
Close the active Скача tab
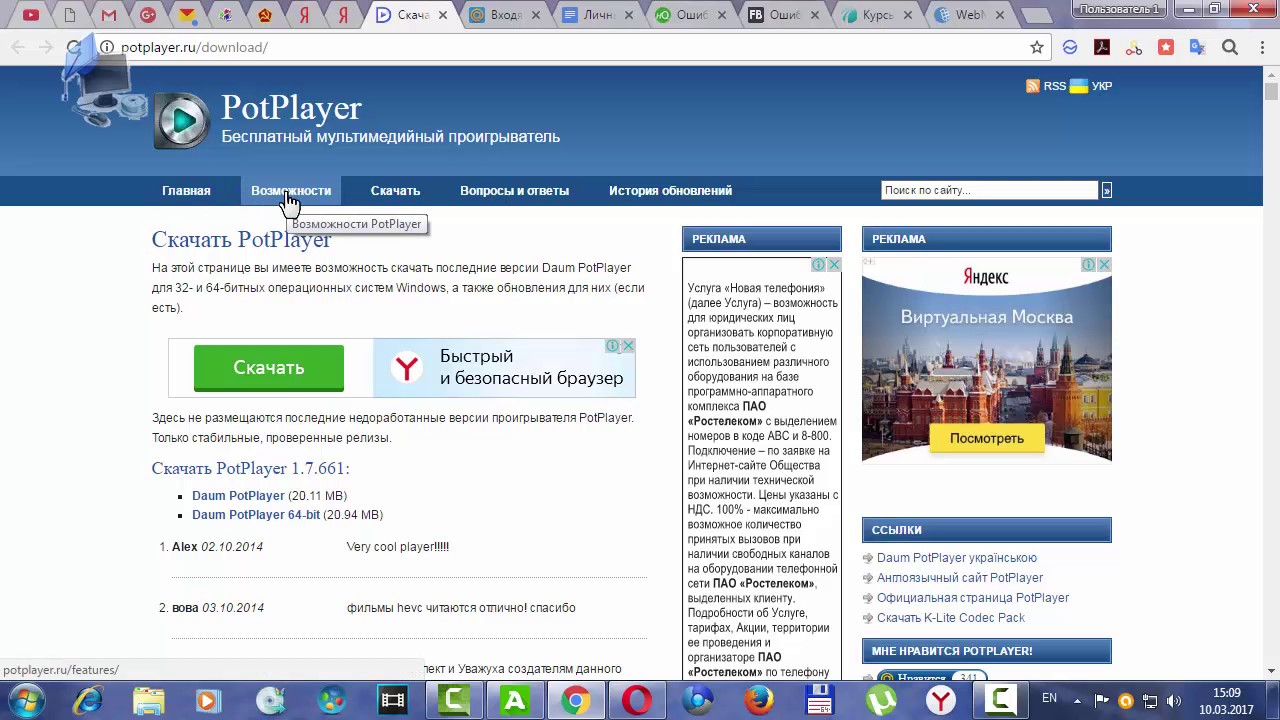tap(443, 15)
